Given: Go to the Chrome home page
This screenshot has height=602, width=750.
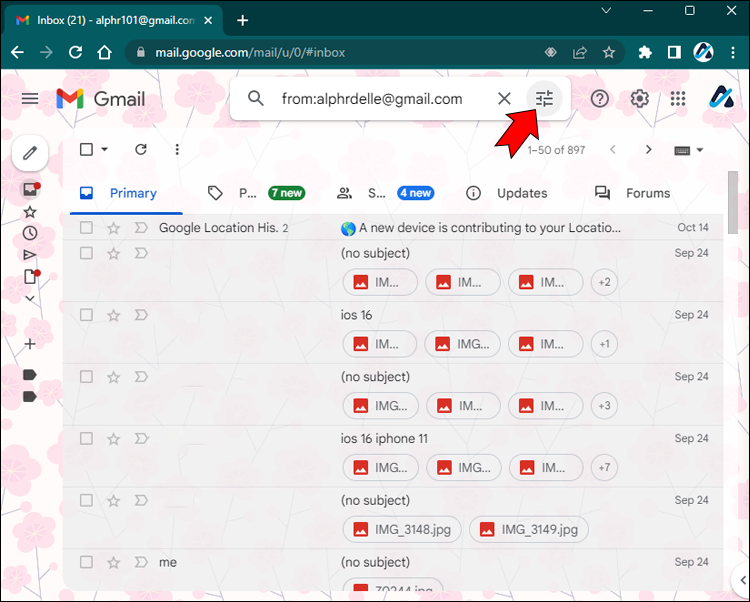Looking at the screenshot, I should (104, 52).
